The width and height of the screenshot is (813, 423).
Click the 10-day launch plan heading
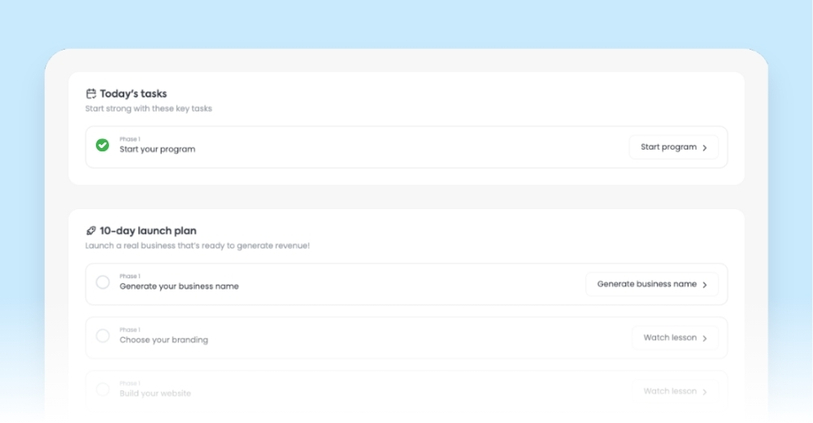(148, 231)
